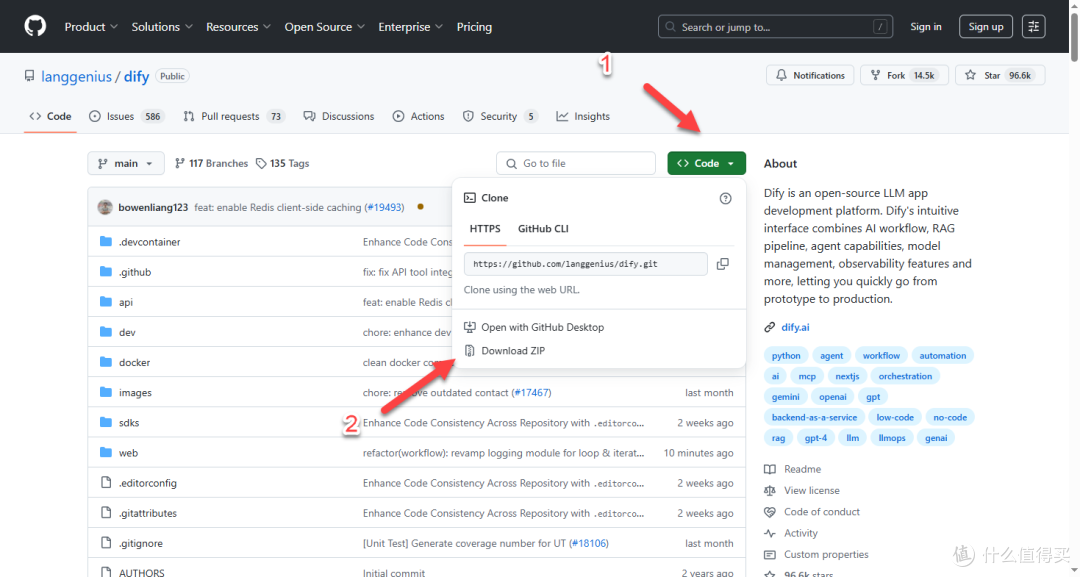Open the .github folder
The height and width of the screenshot is (577, 1080).
pos(135,272)
